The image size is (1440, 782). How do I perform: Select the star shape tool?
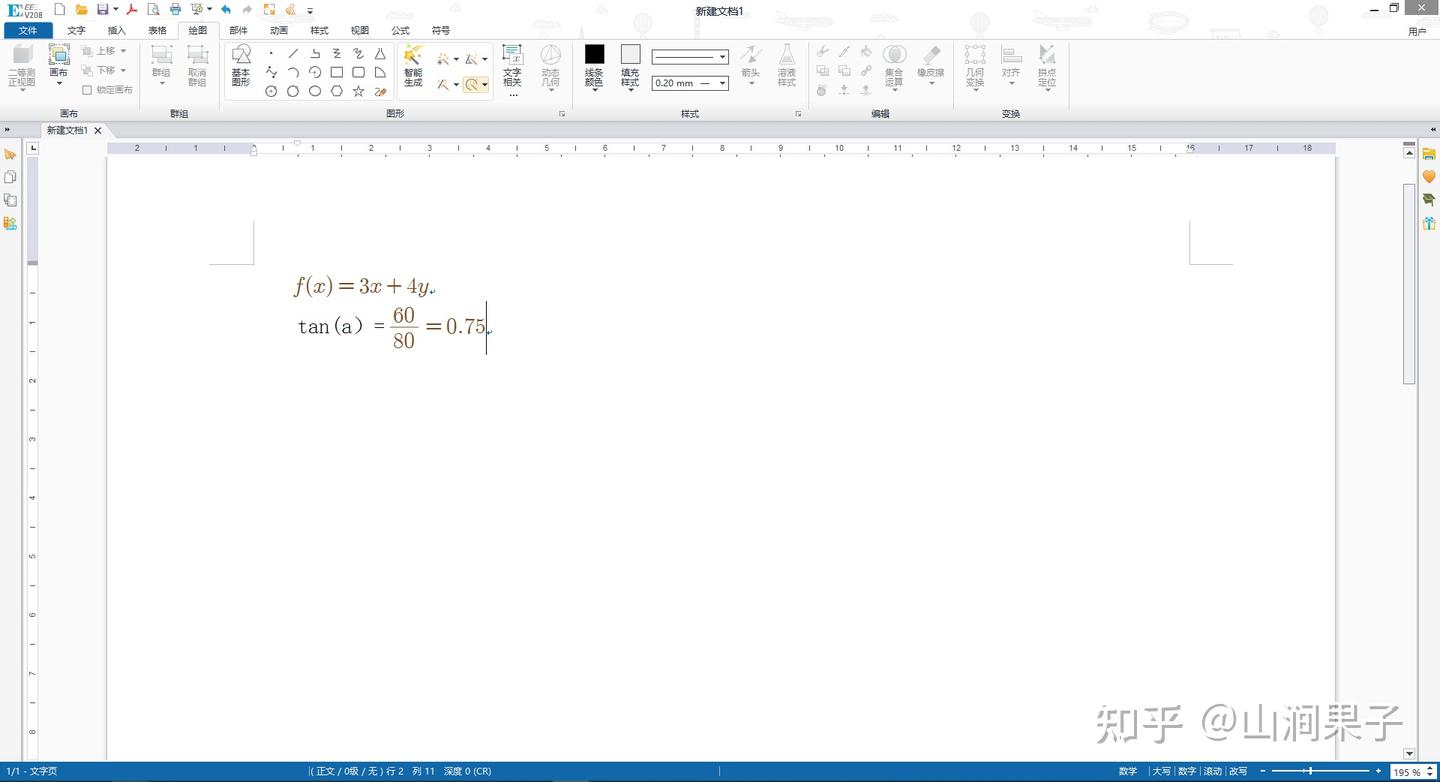point(358,91)
